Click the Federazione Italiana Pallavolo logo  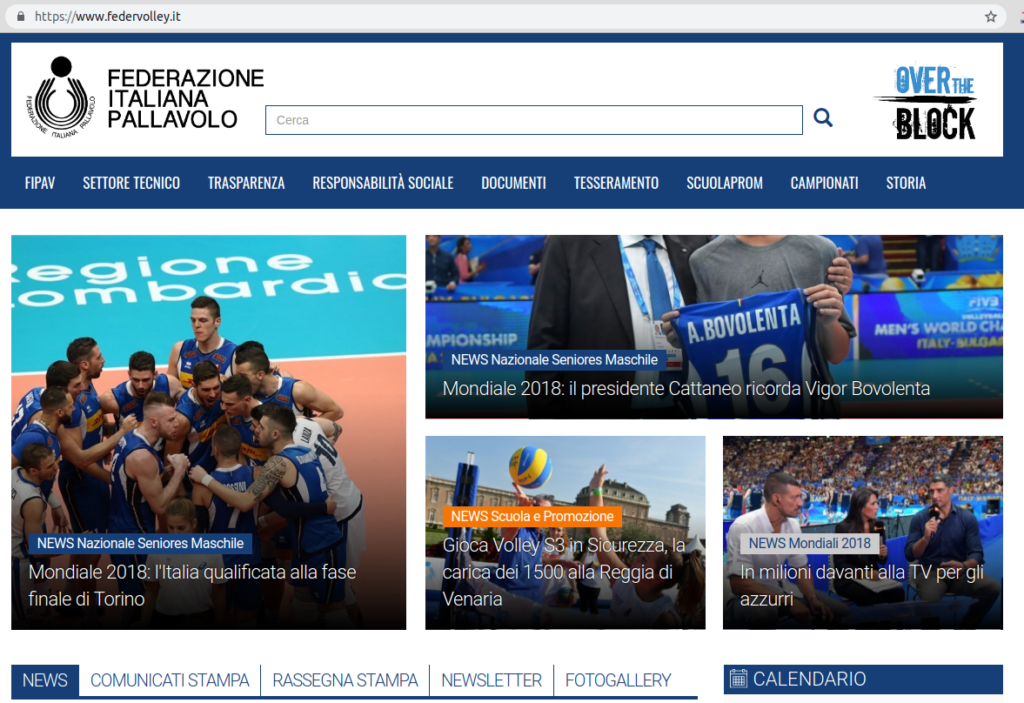click(145, 99)
